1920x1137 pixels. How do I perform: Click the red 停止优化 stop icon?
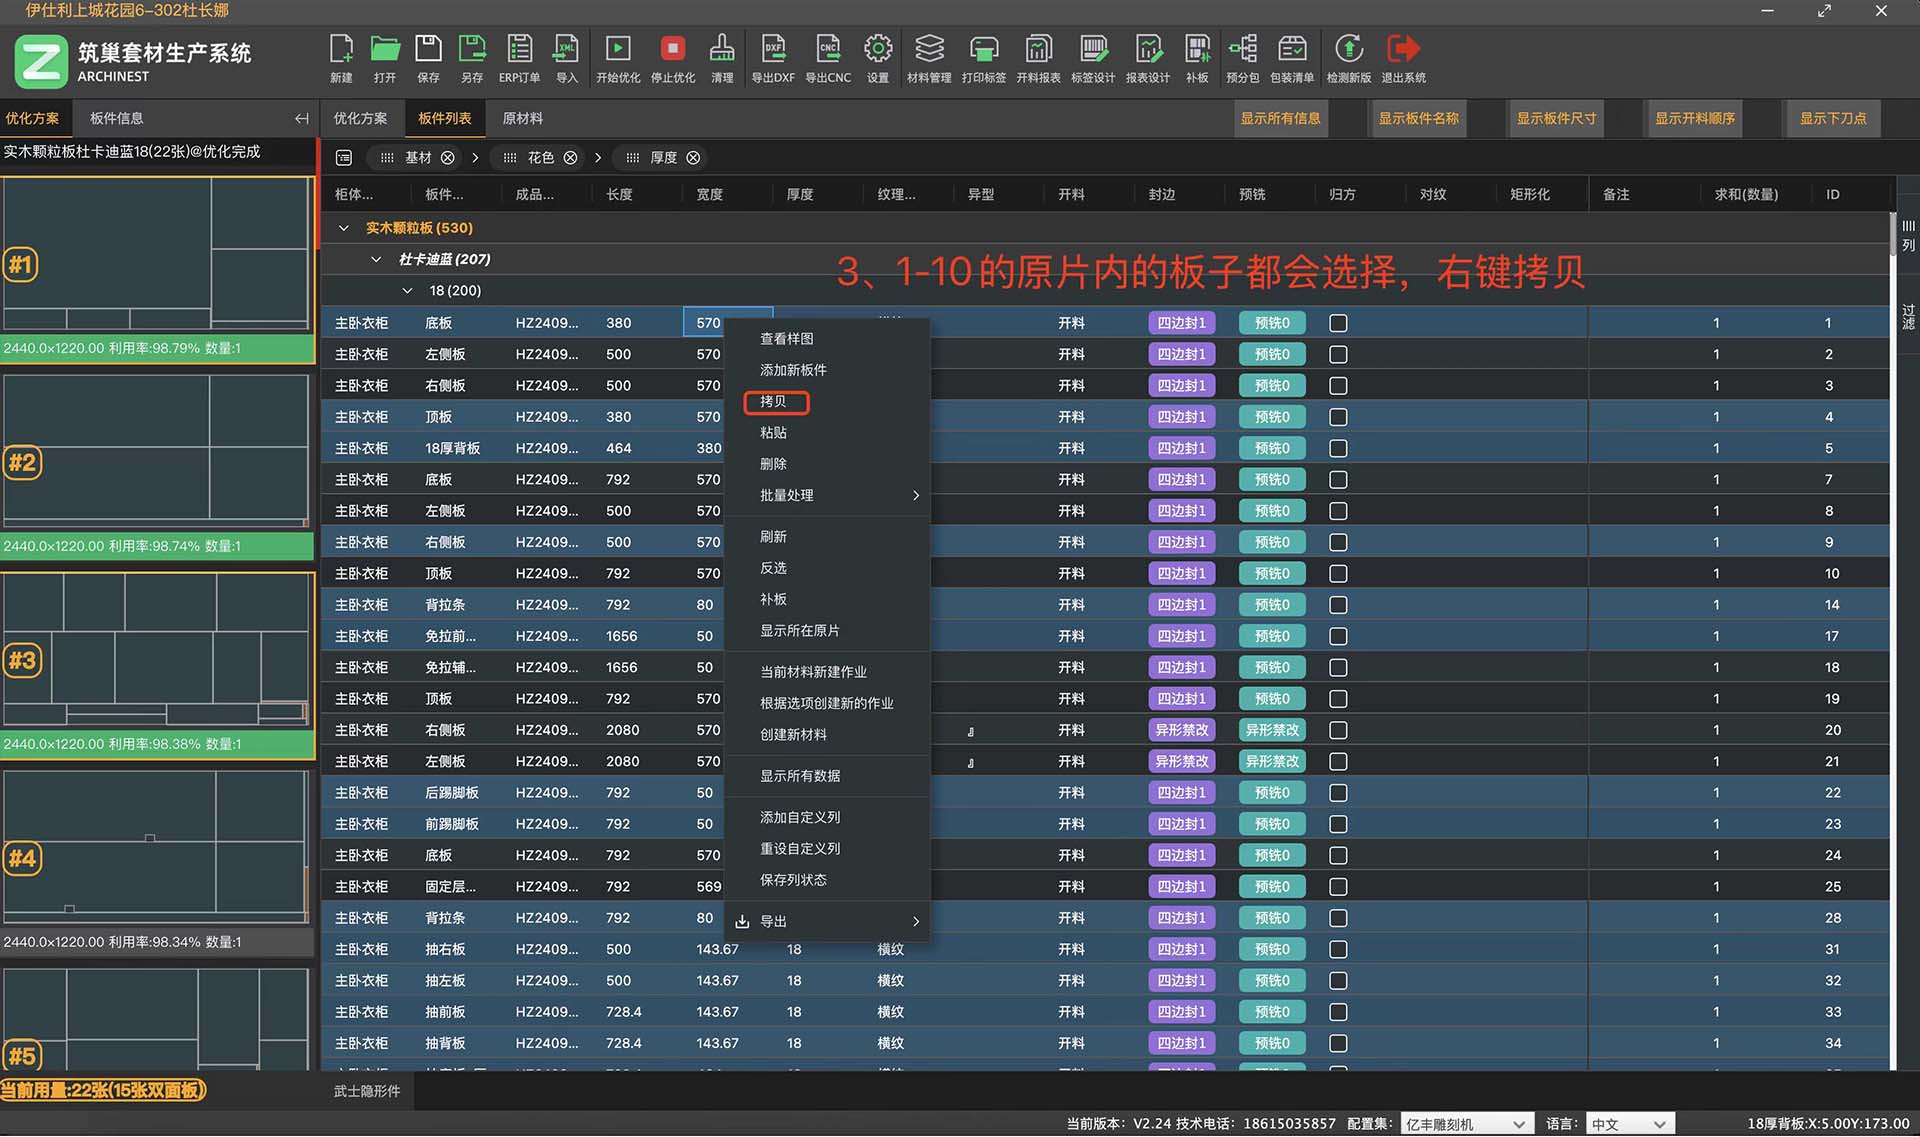(672, 50)
